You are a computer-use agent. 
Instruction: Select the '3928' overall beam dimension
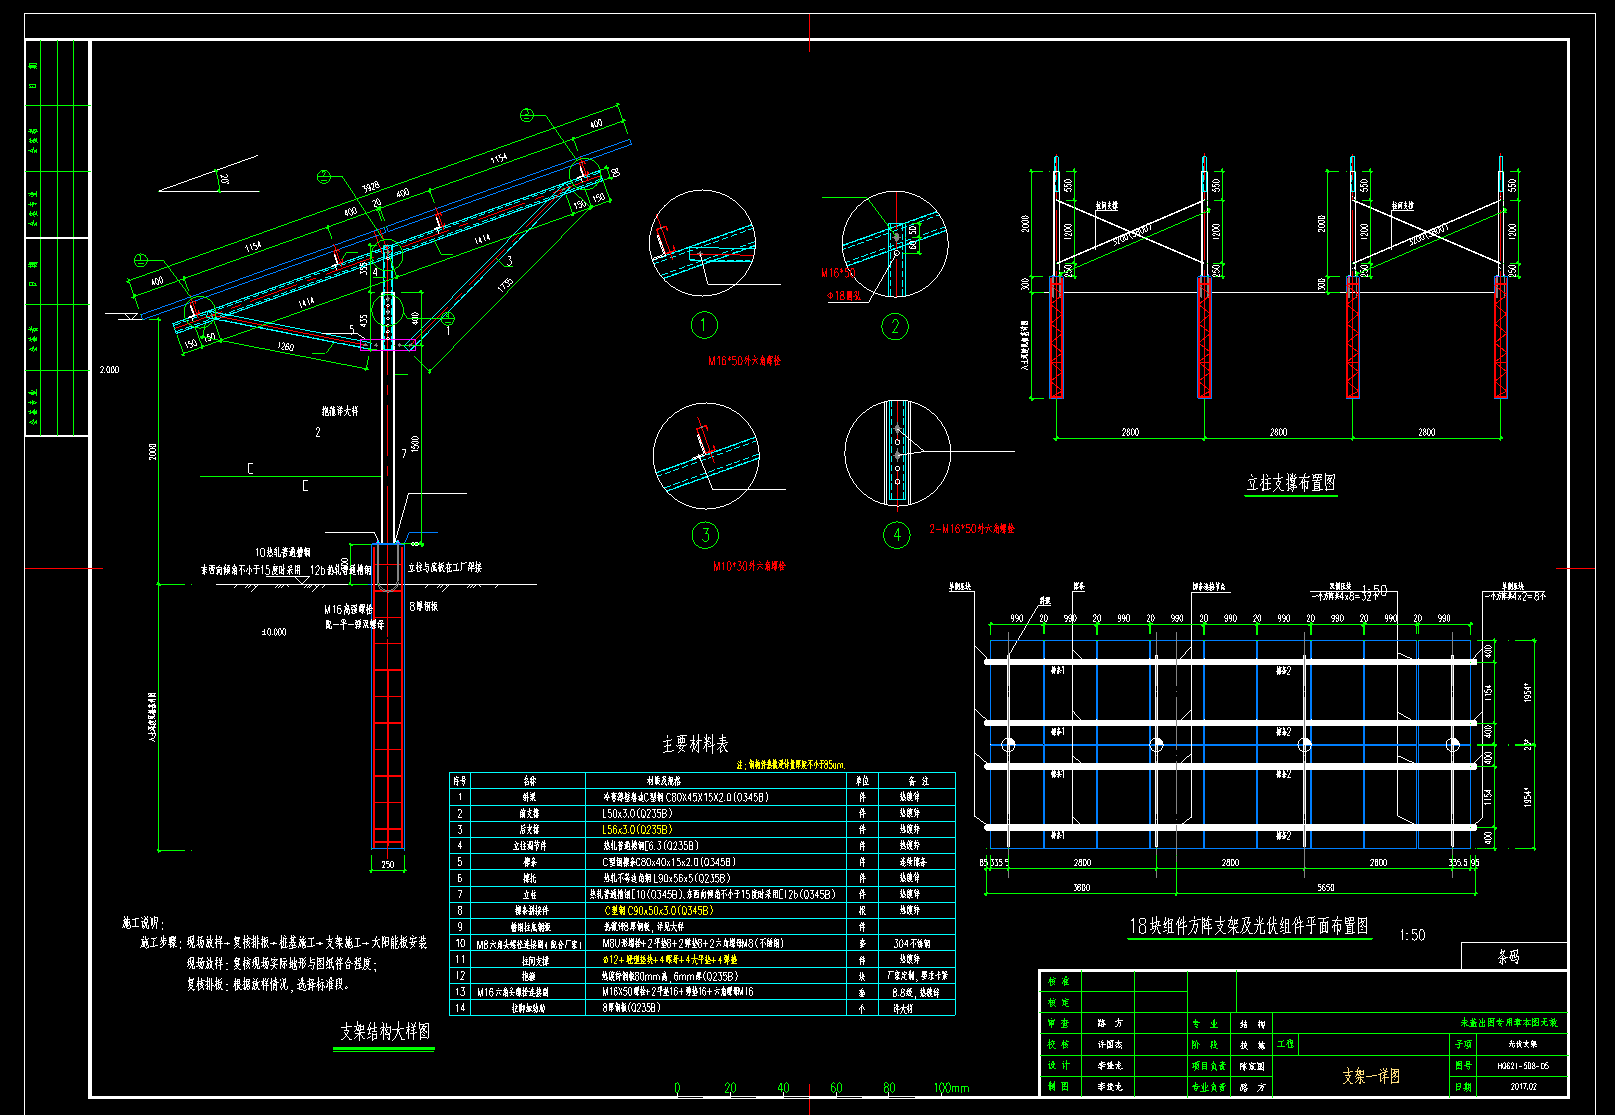coord(370,188)
